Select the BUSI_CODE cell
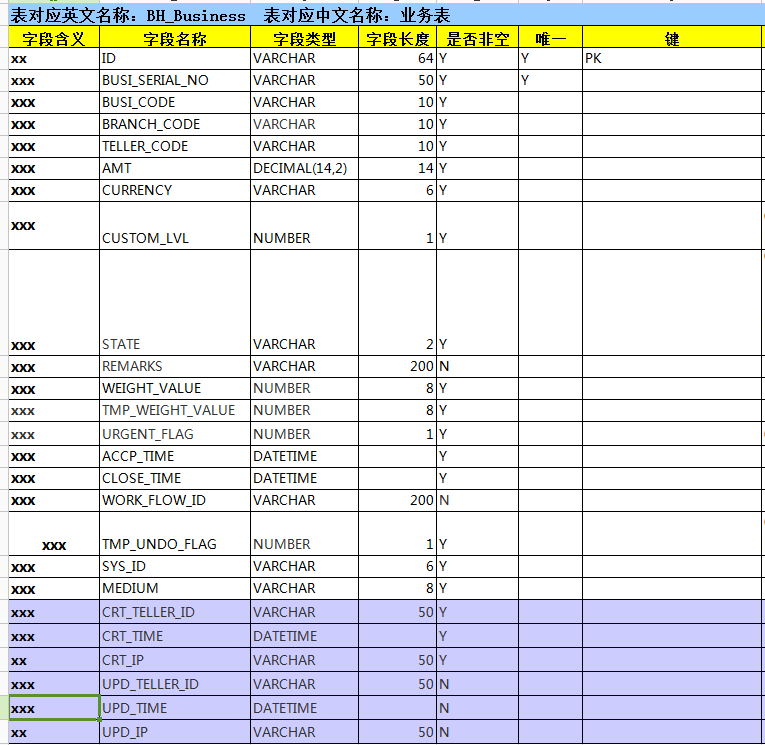Screen dimensions: 765x745 coord(175,102)
